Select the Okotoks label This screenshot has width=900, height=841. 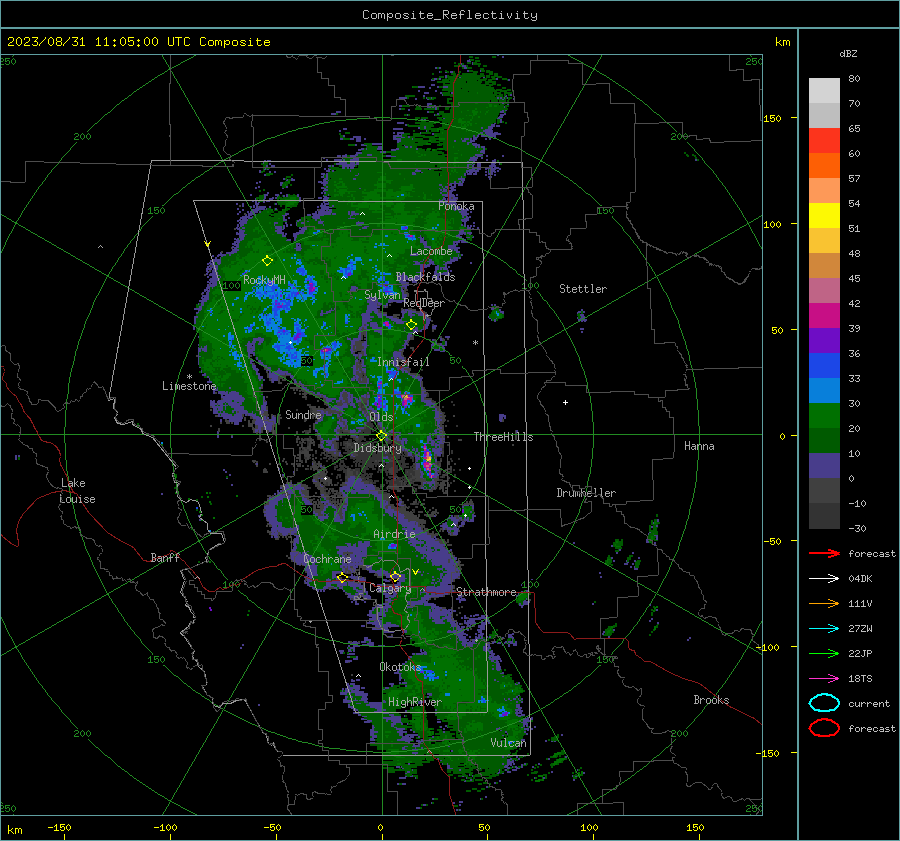pyautogui.click(x=400, y=667)
